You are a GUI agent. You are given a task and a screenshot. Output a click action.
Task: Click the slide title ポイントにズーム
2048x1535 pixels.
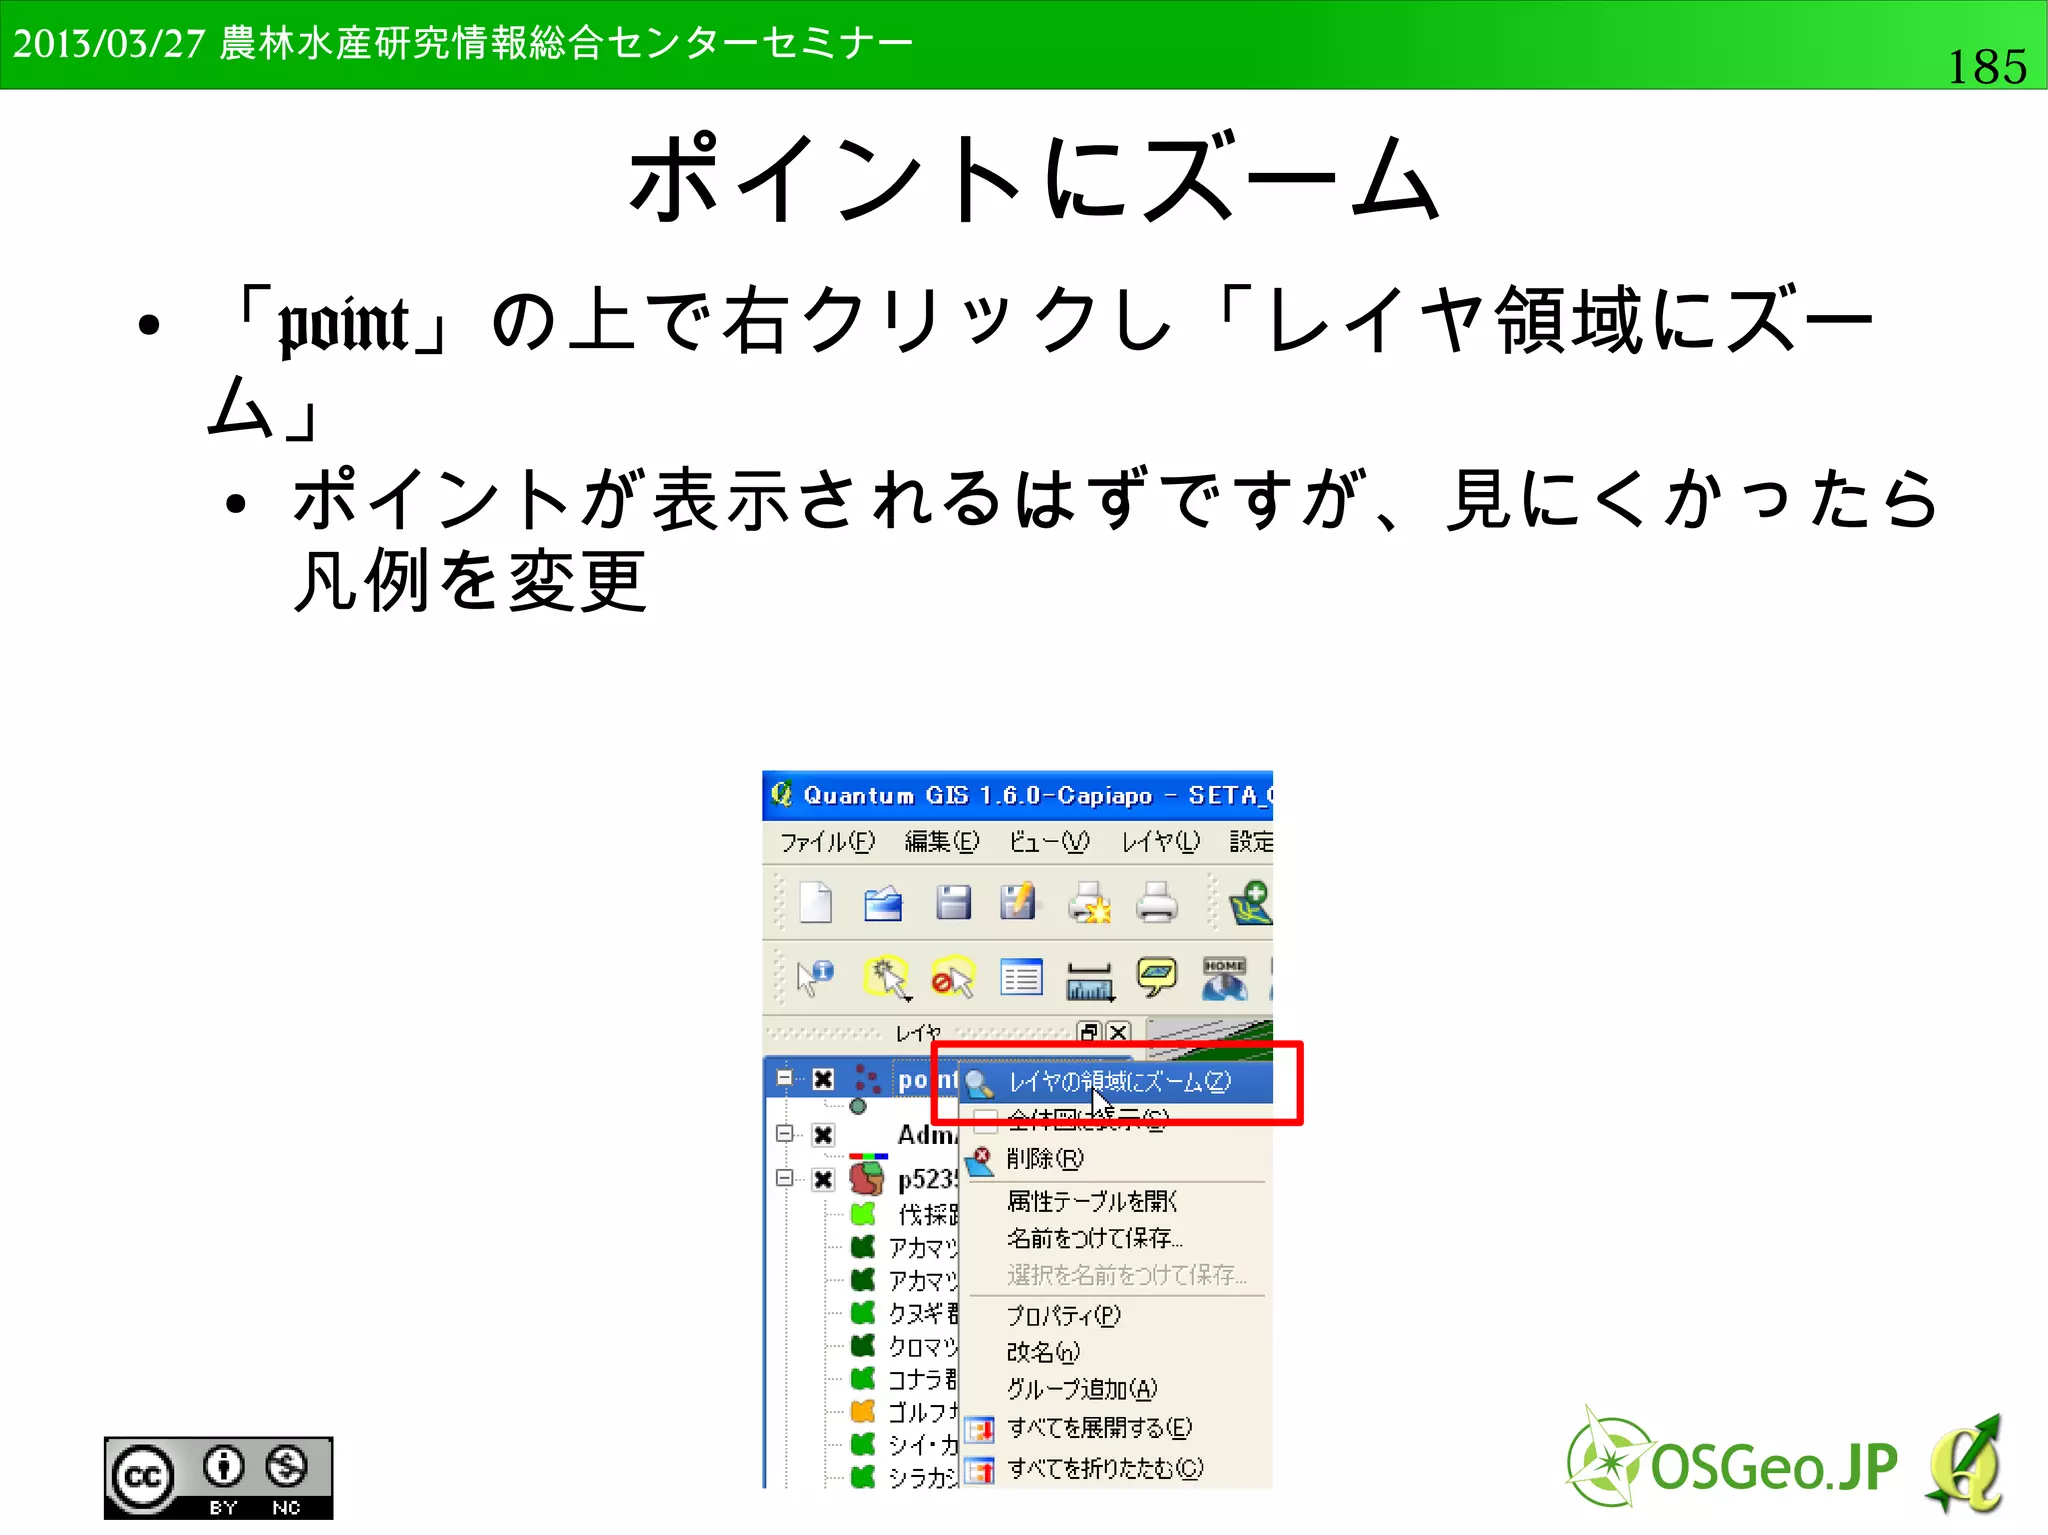(1035, 179)
